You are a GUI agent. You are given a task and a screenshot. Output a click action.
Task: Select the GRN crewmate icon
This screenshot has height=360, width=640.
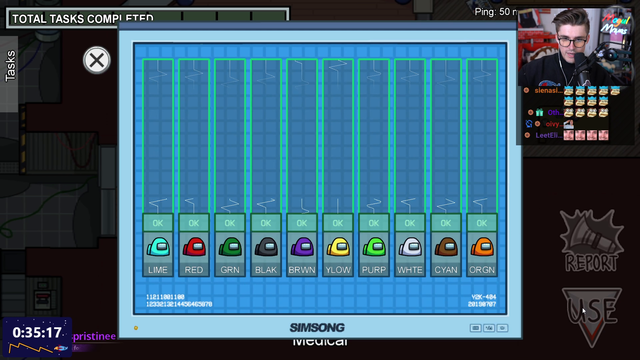(x=230, y=247)
